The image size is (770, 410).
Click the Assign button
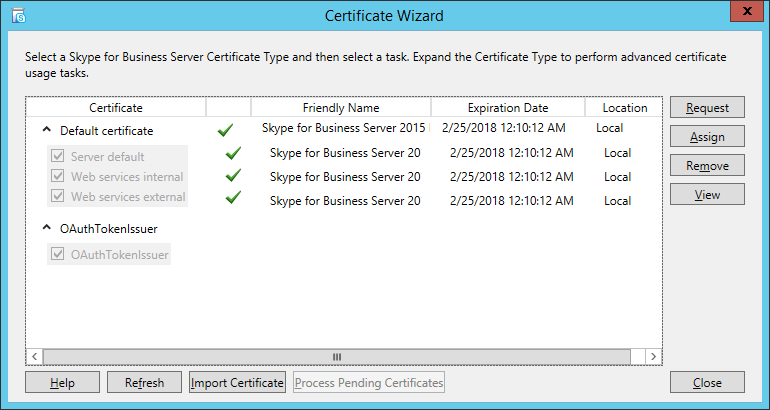(x=707, y=137)
